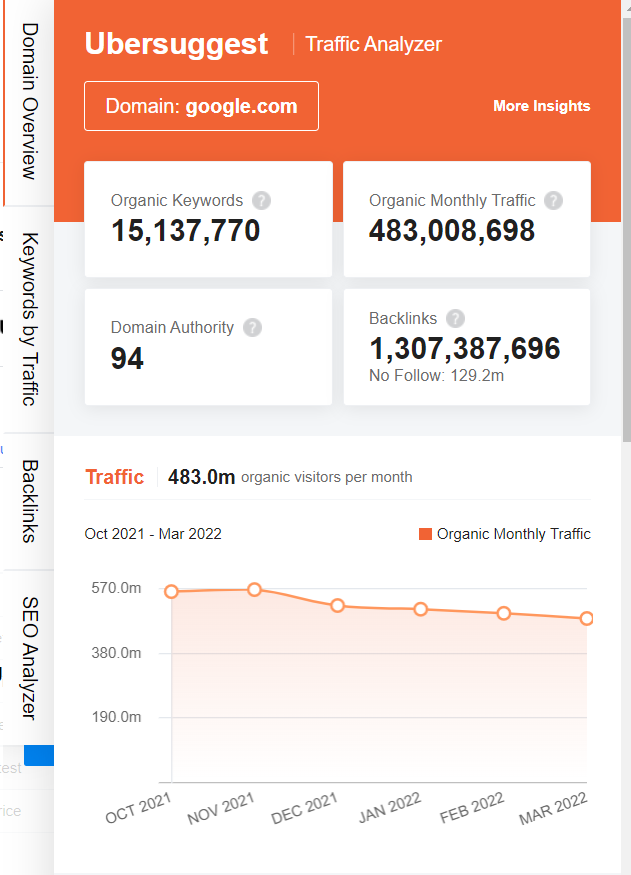The height and width of the screenshot is (875, 631).
Task: Select the Dec 2021 chart data point
Action: click(338, 605)
